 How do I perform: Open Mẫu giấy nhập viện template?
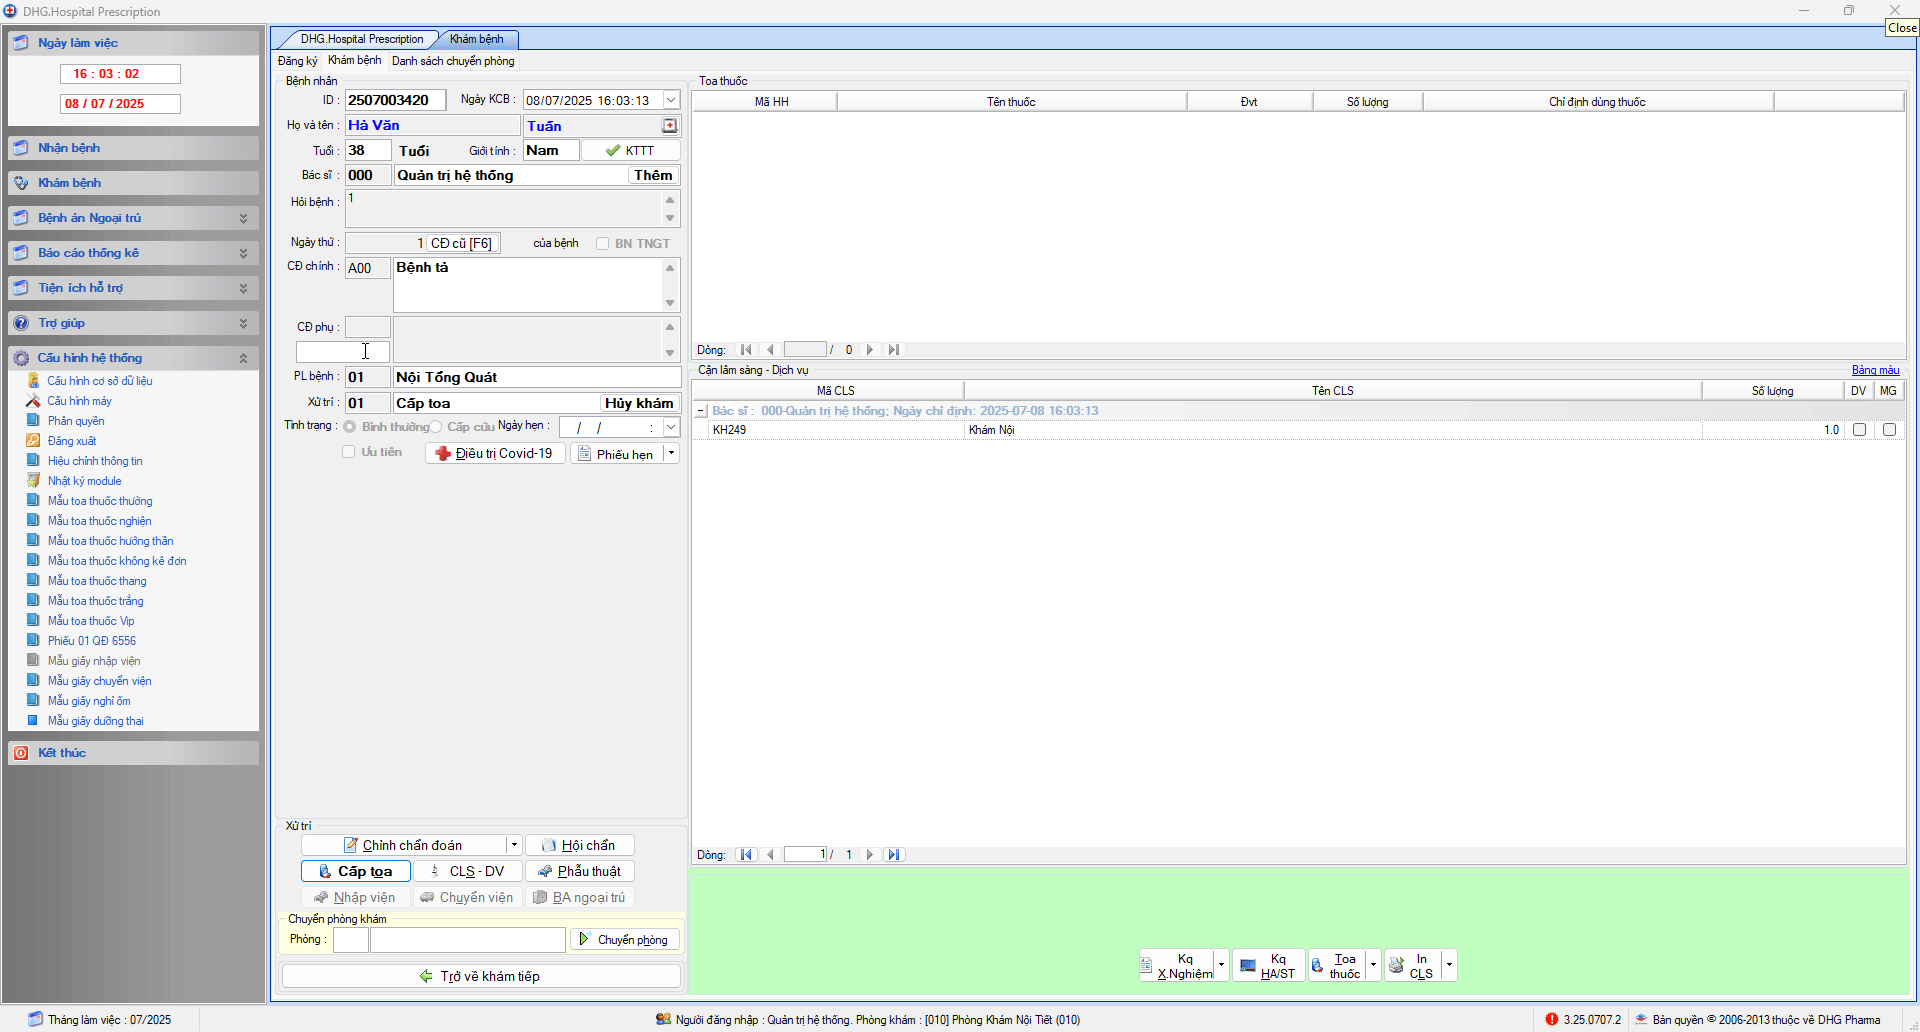(94, 661)
